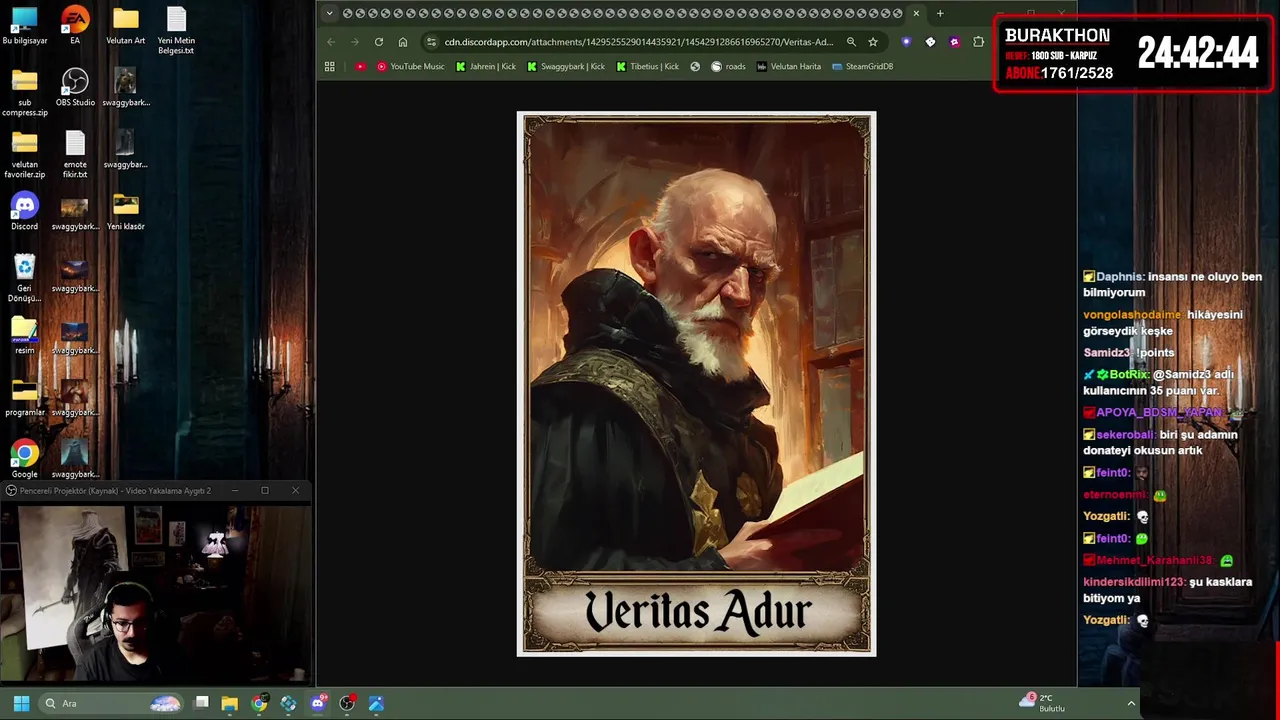Viewport: 1280px width, 720px height.
Task: Open the Velutan Art folder
Action: point(126,27)
